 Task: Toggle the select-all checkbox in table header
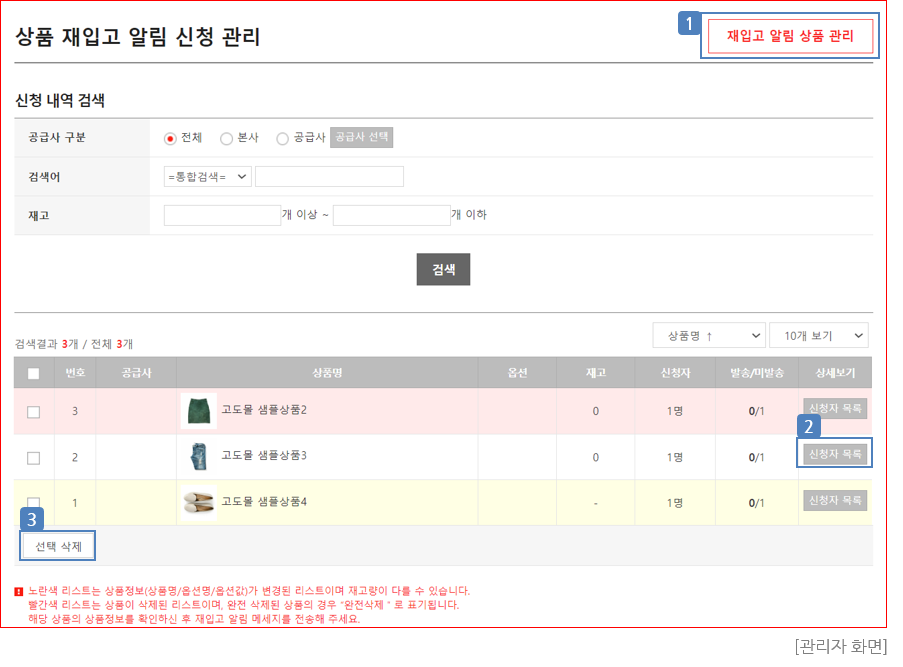coord(34,373)
